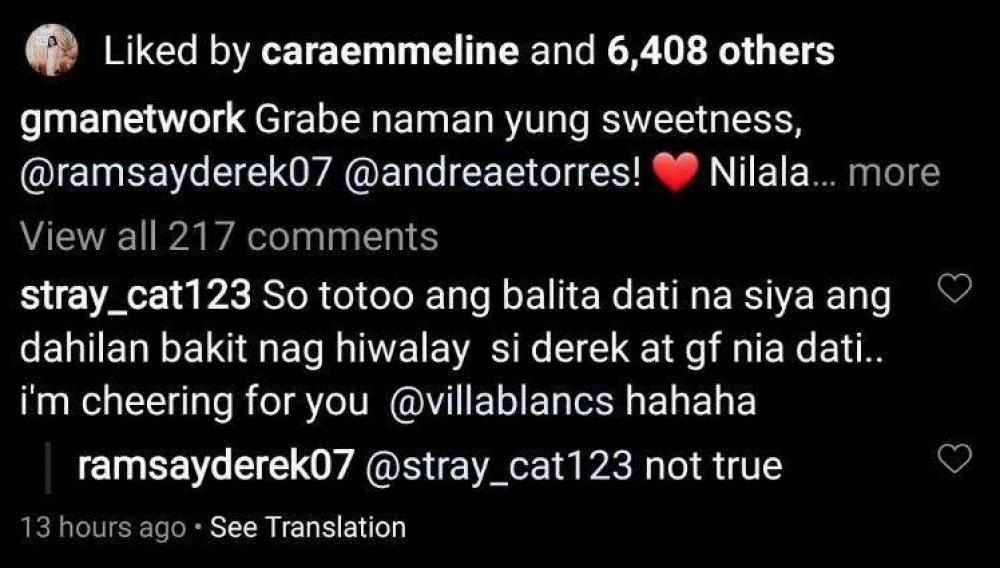This screenshot has width=1000, height=568.
Task: View all 217 comments
Action: click(229, 237)
